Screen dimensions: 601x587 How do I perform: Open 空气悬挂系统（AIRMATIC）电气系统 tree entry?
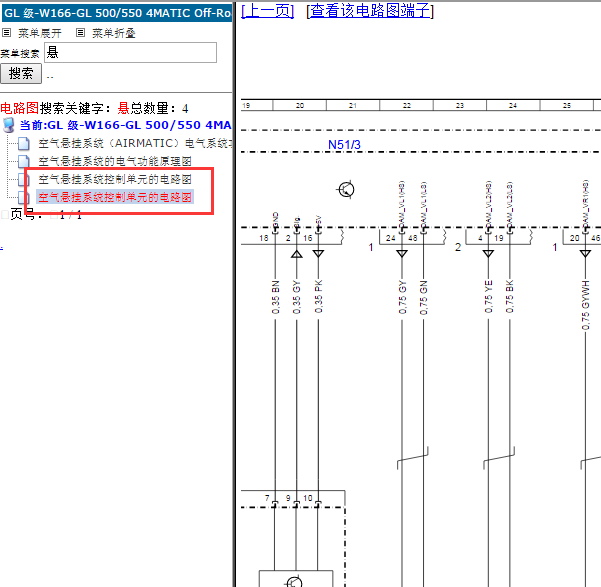pyautogui.click(x=135, y=143)
